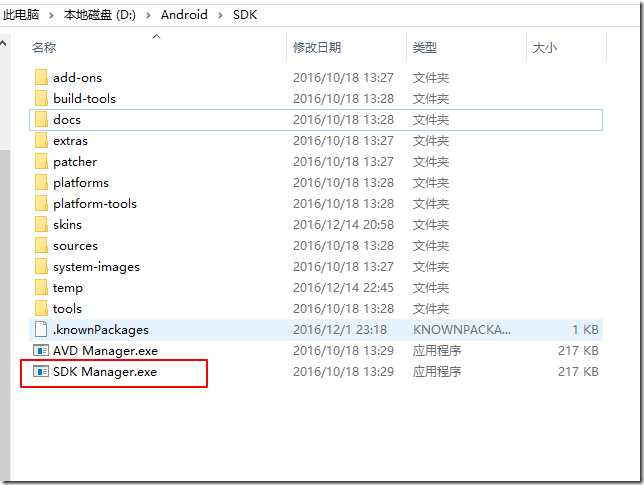Select the sources folder name
The width and height of the screenshot is (644, 485).
75,245
